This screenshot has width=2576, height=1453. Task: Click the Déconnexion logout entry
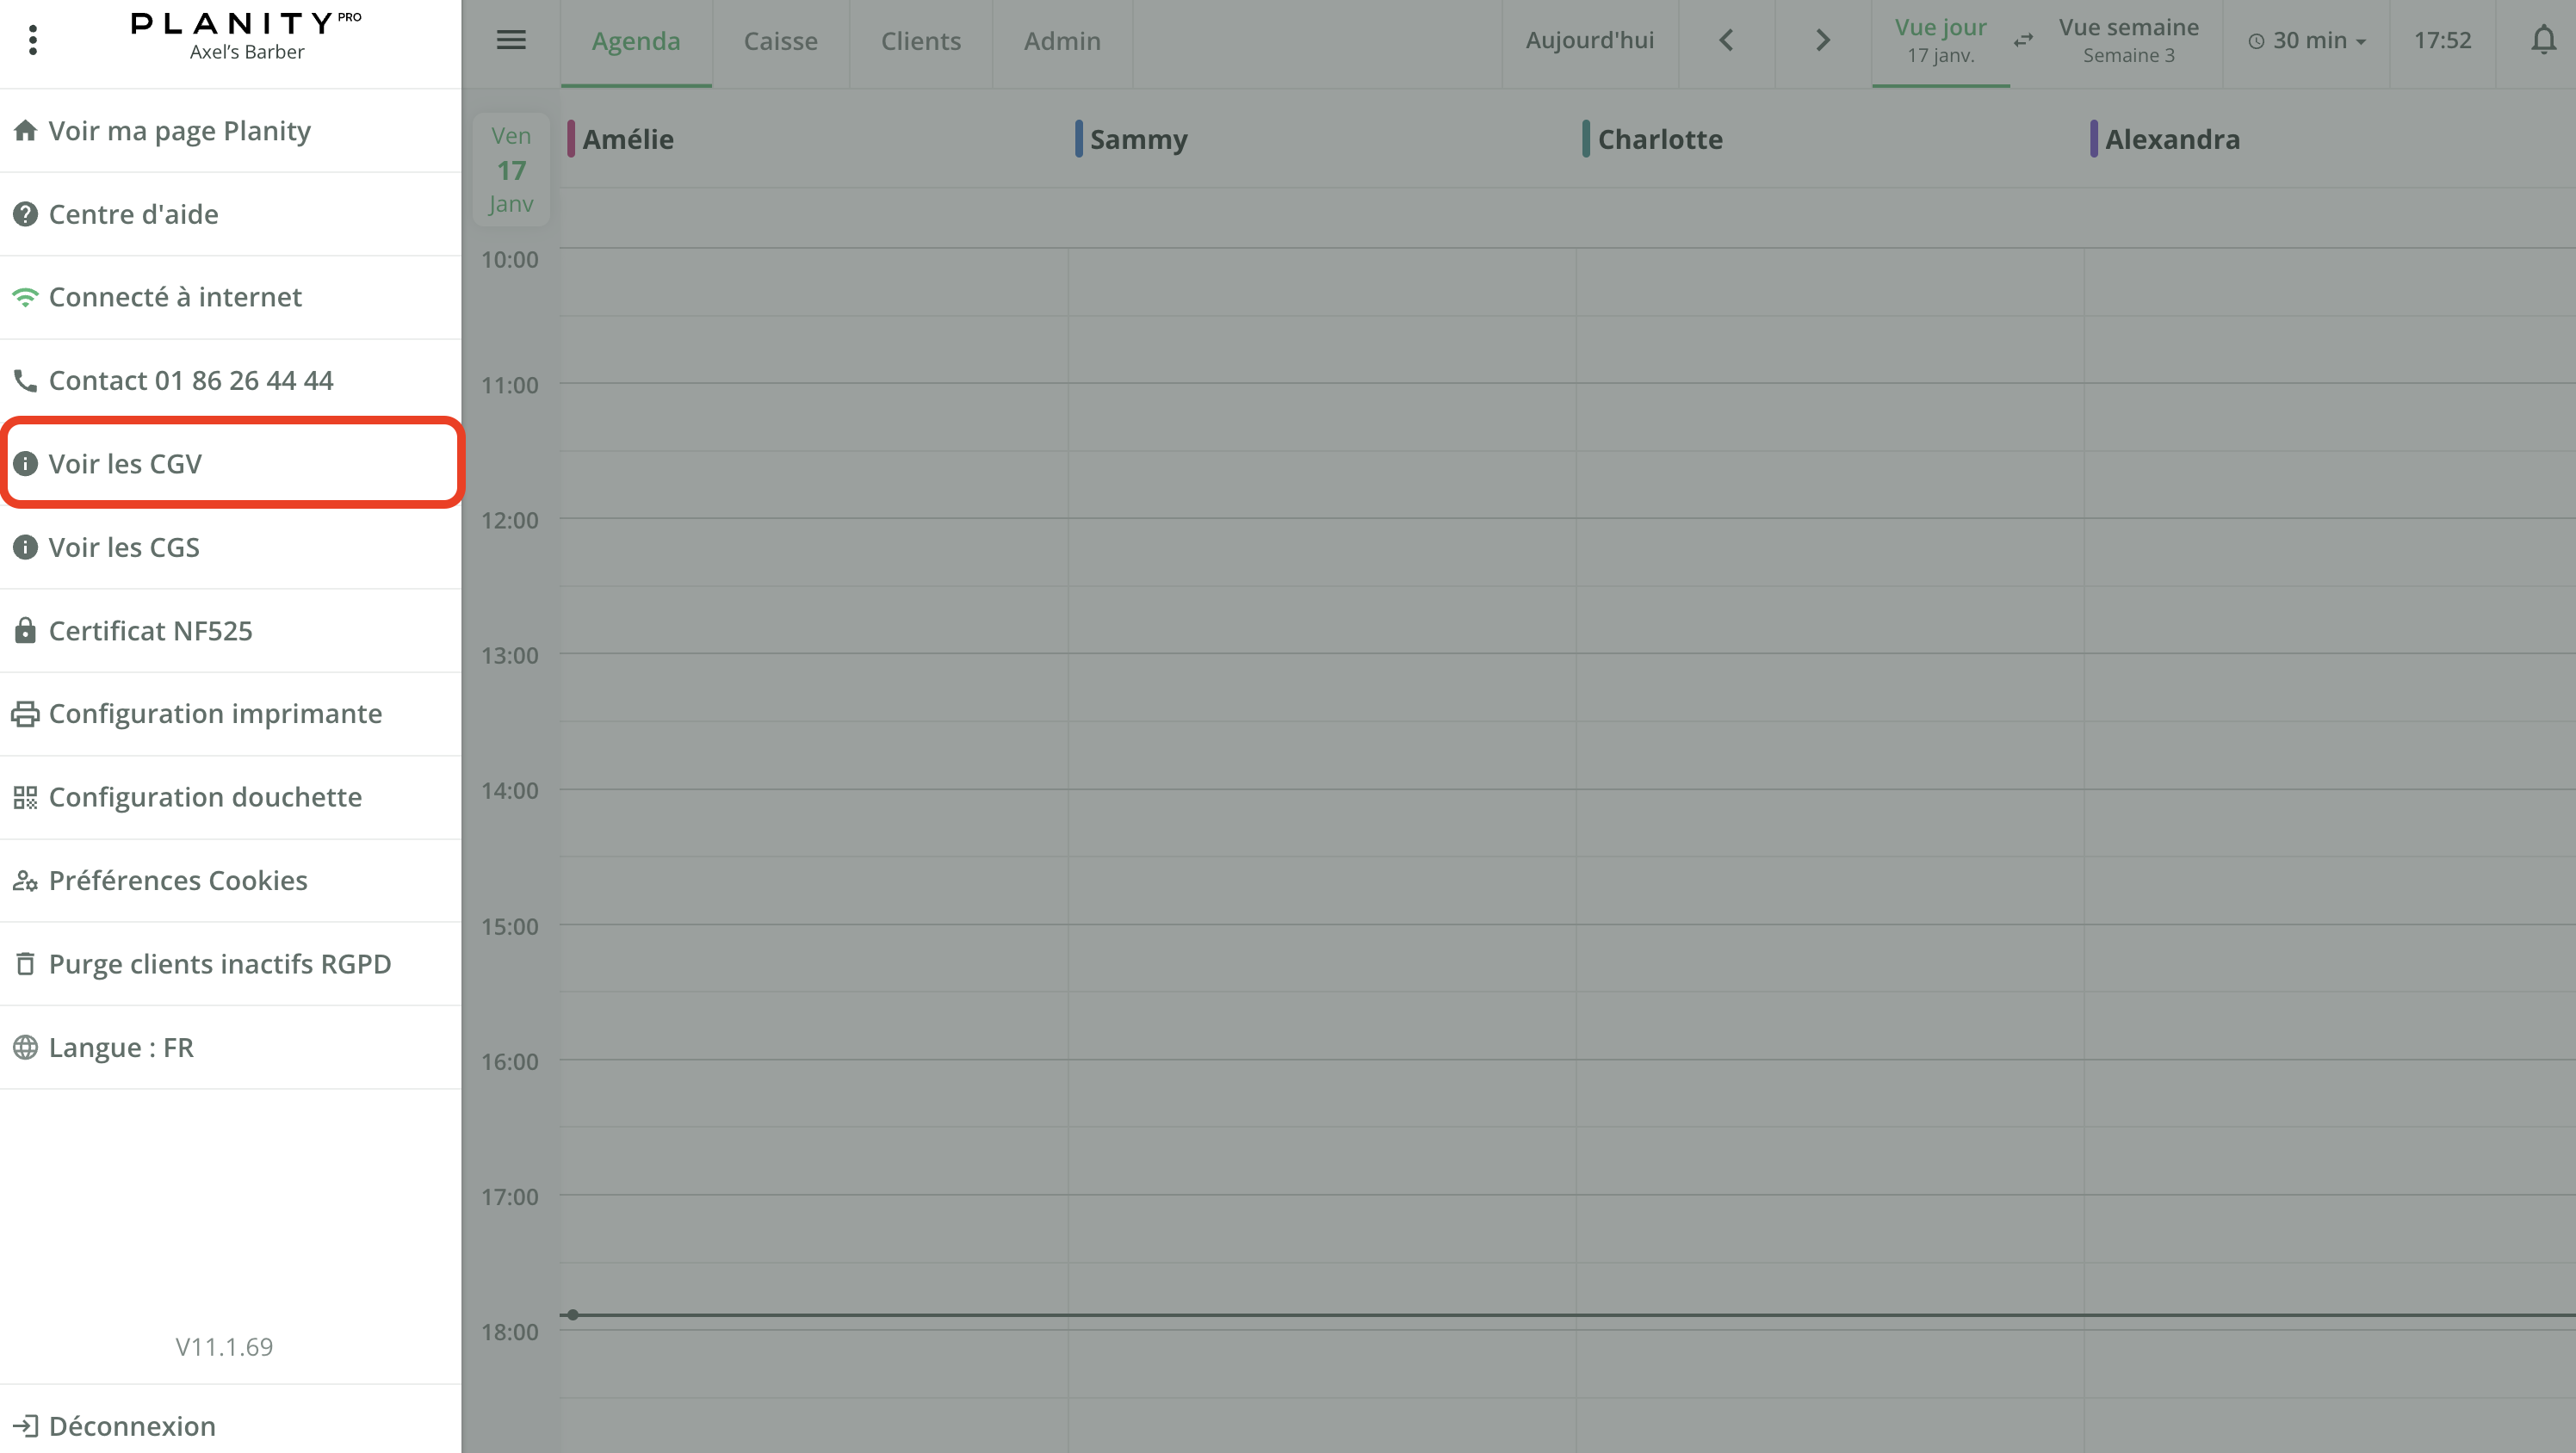coord(131,1425)
